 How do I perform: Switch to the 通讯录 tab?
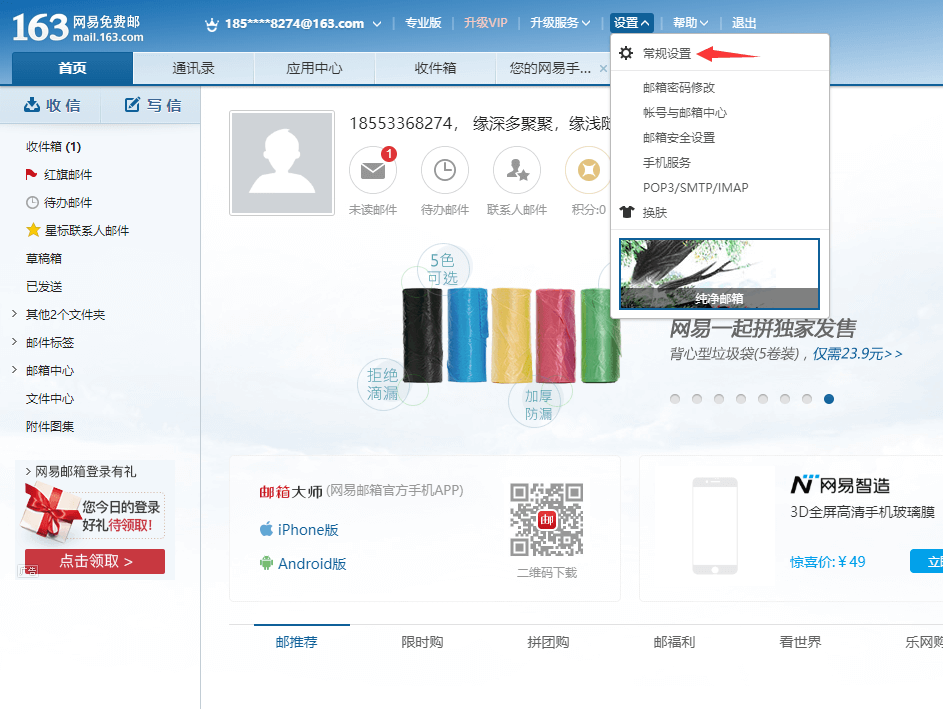click(193, 68)
